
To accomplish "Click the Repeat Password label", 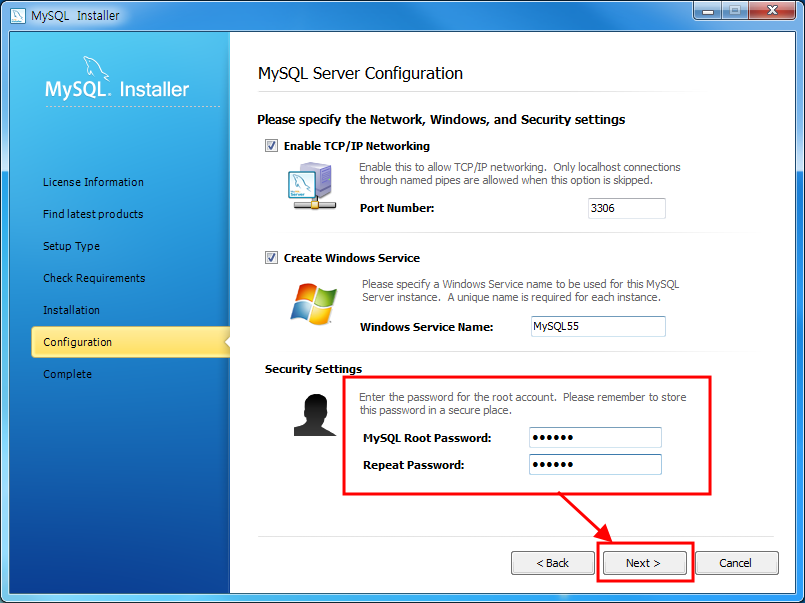I will pyautogui.click(x=413, y=465).
